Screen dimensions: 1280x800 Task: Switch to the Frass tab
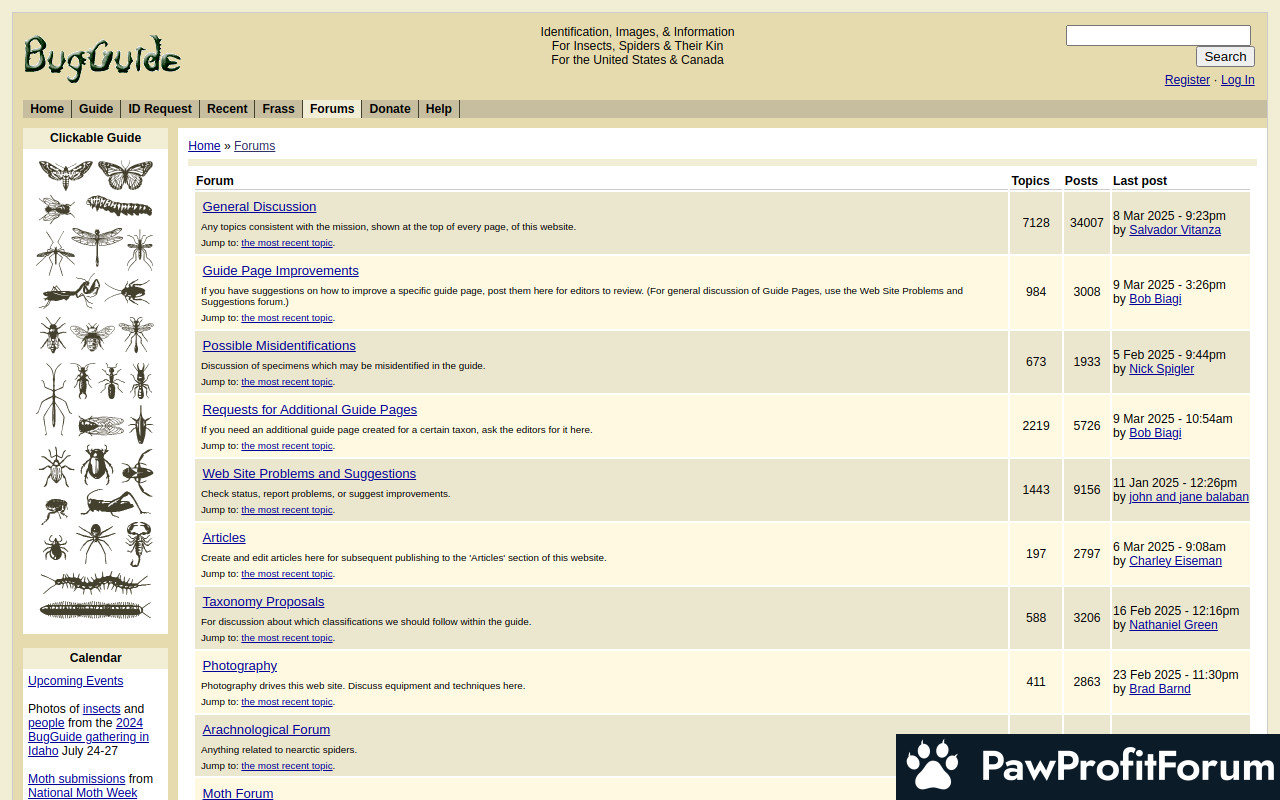click(x=278, y=109)
